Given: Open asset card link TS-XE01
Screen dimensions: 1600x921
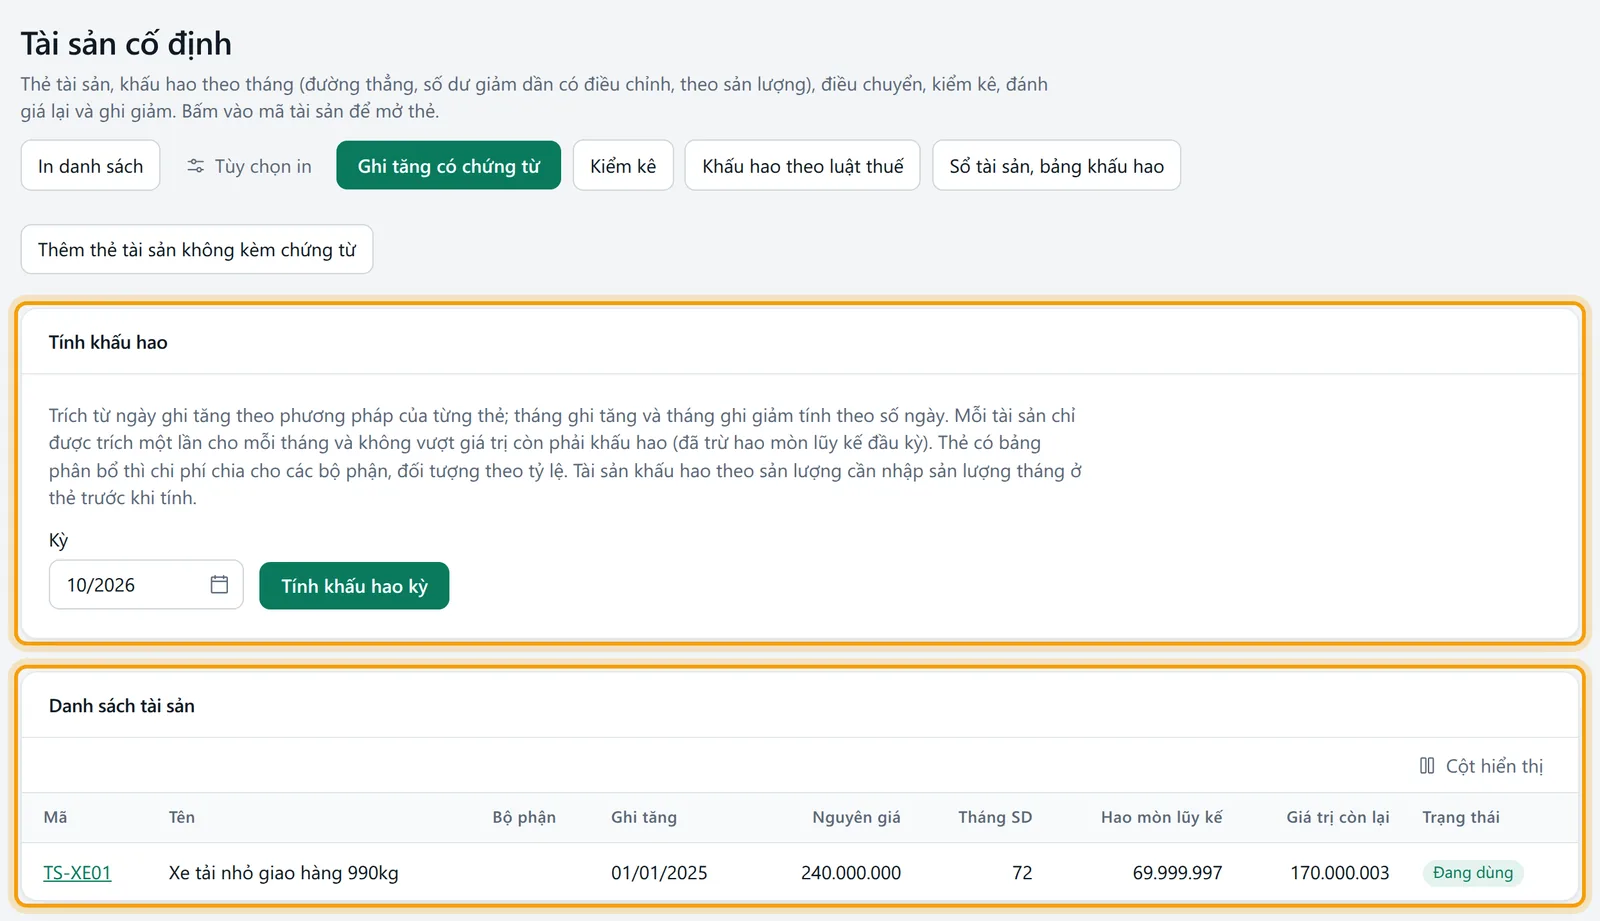Looking at the screenshot, I should pyautogui.click(x=77, y=873).
